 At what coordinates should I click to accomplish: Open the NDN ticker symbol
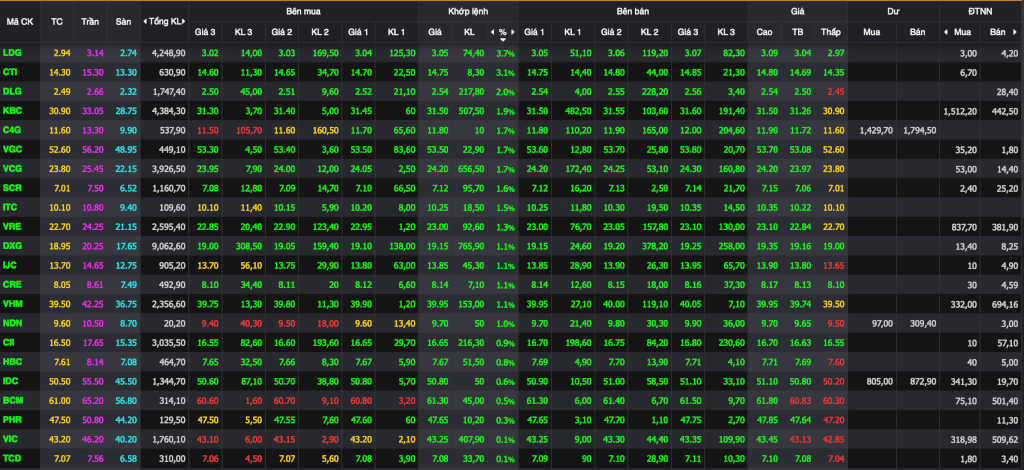[x=12, y=324]
